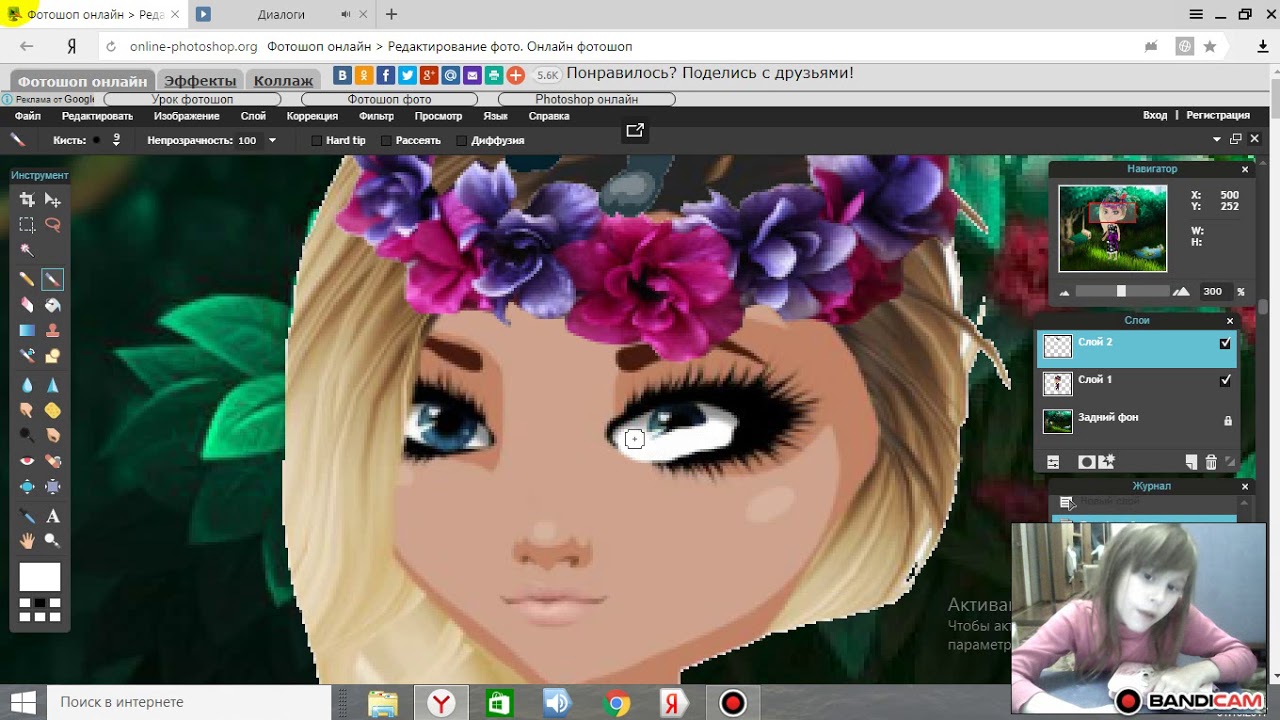Screen dimensions: 1280x720
Task: Select the Color Picker eyedropper tool
Action: coord(27,516)
